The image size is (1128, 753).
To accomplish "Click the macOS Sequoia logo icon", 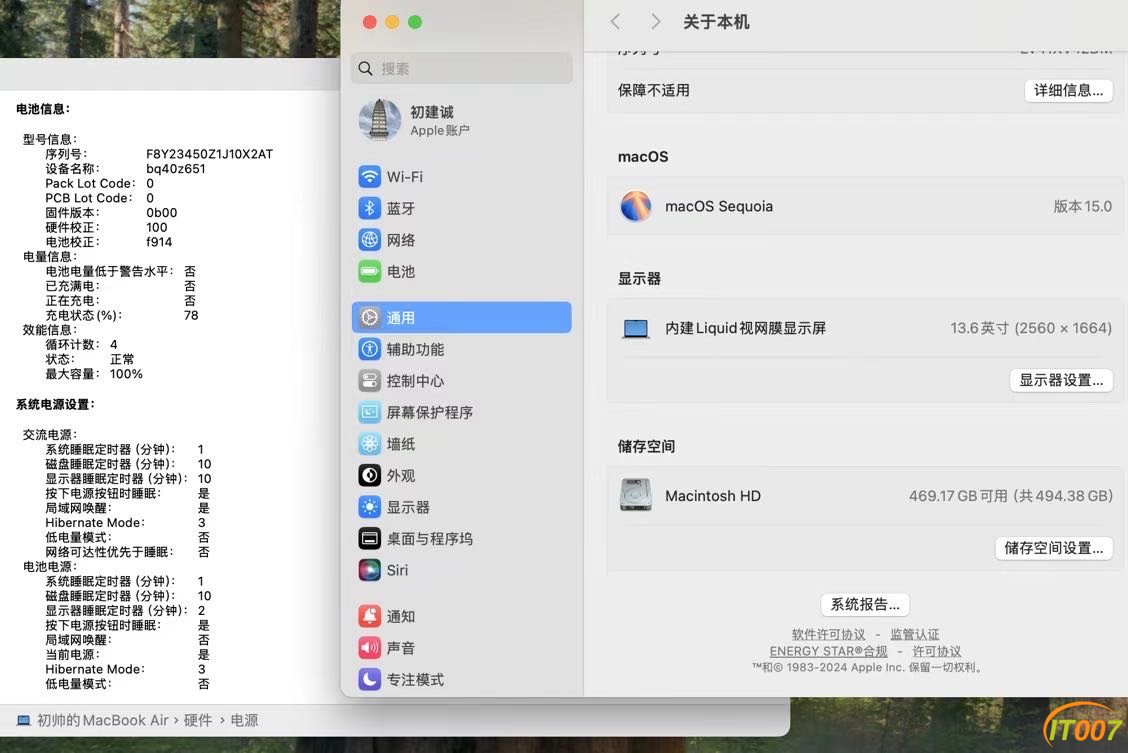I will 635,206.
